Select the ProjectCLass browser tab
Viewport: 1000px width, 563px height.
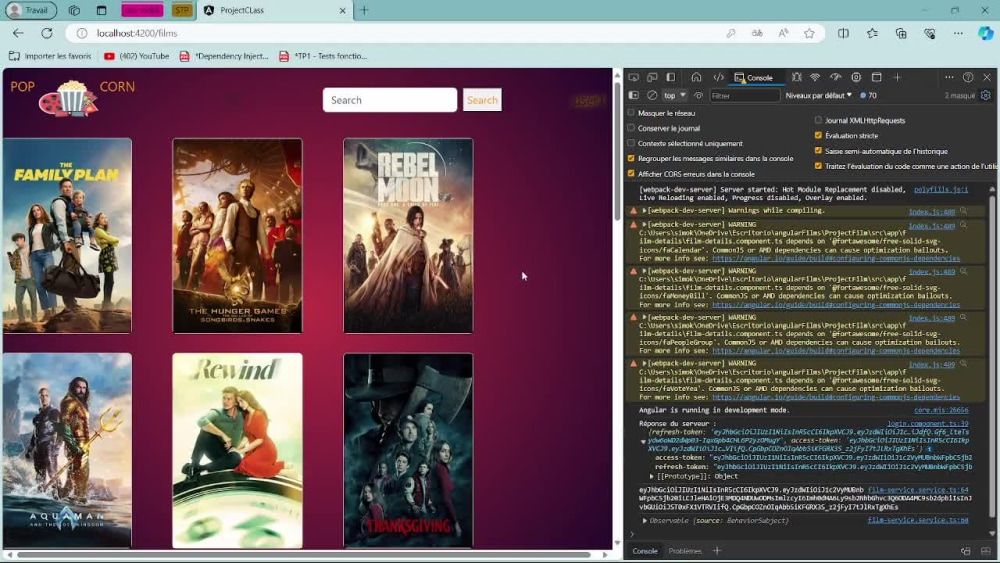coord(274,10)
